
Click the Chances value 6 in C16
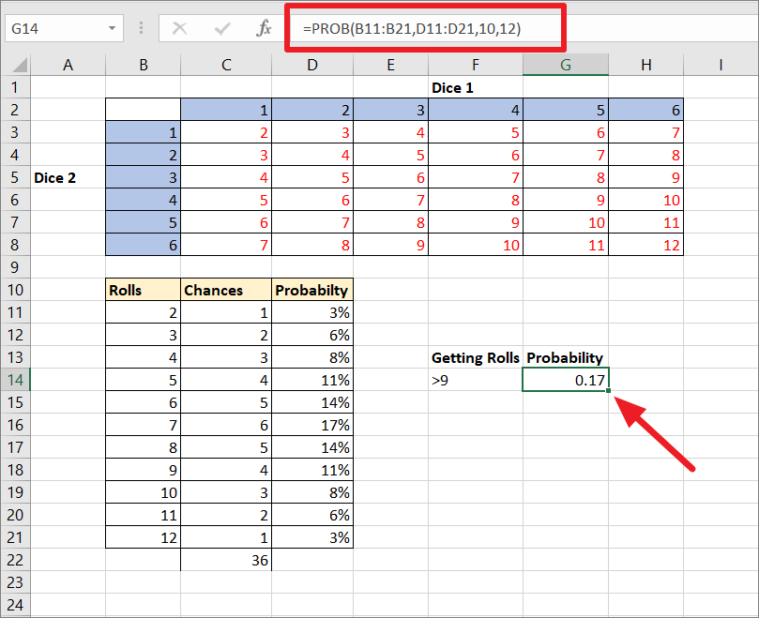[226, 425]
